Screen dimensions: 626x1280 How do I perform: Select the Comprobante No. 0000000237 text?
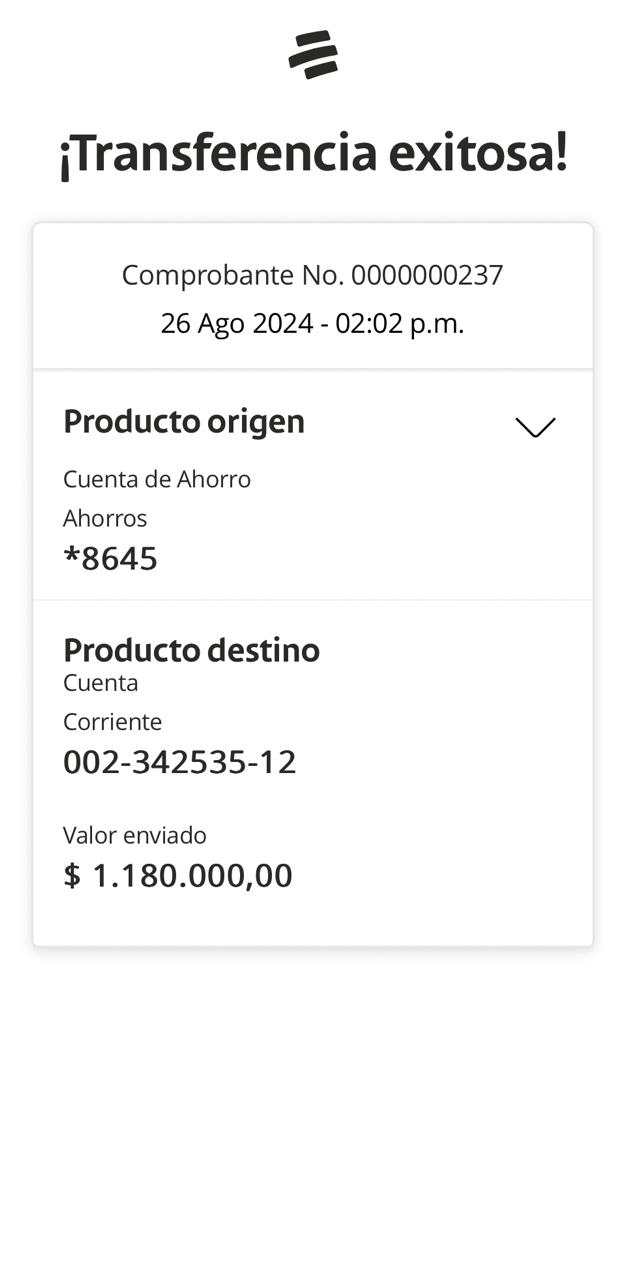click(x=312, y=275)
